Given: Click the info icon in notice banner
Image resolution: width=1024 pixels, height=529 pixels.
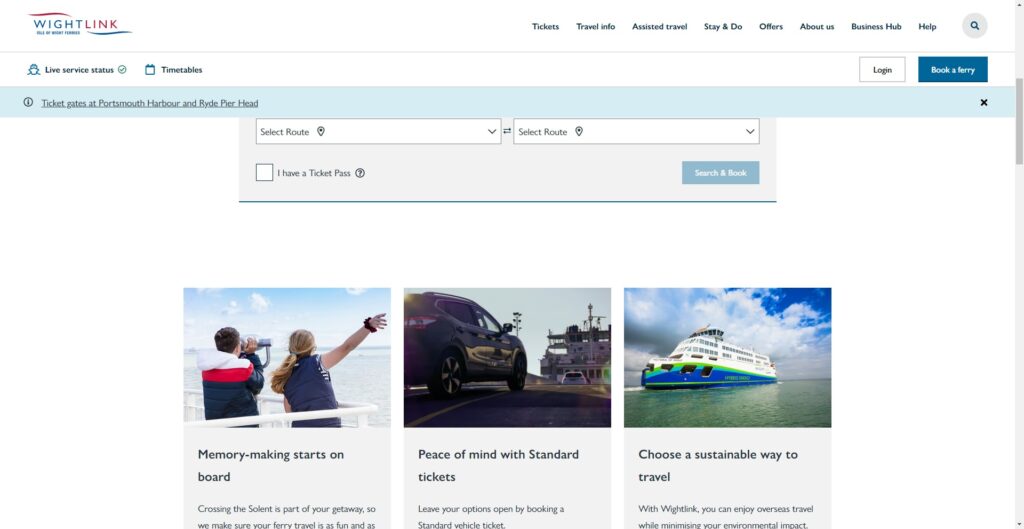Looking at the screenshot, I should pos(28,103).
